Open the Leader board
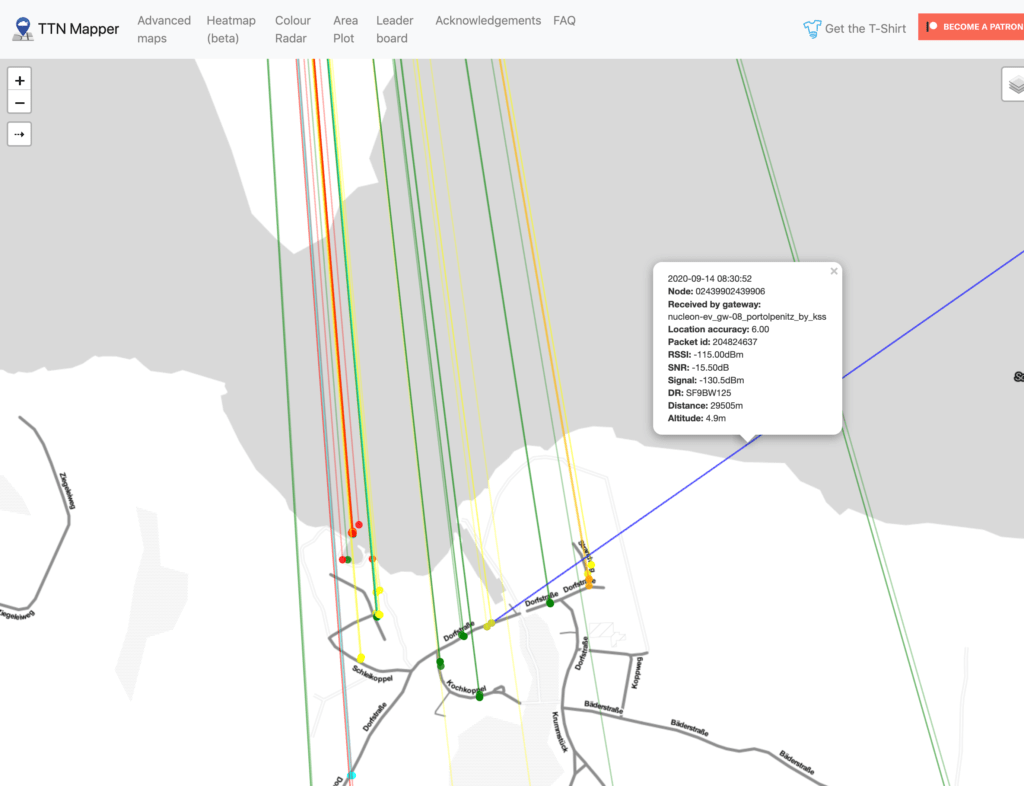 [x=393, y=29]
